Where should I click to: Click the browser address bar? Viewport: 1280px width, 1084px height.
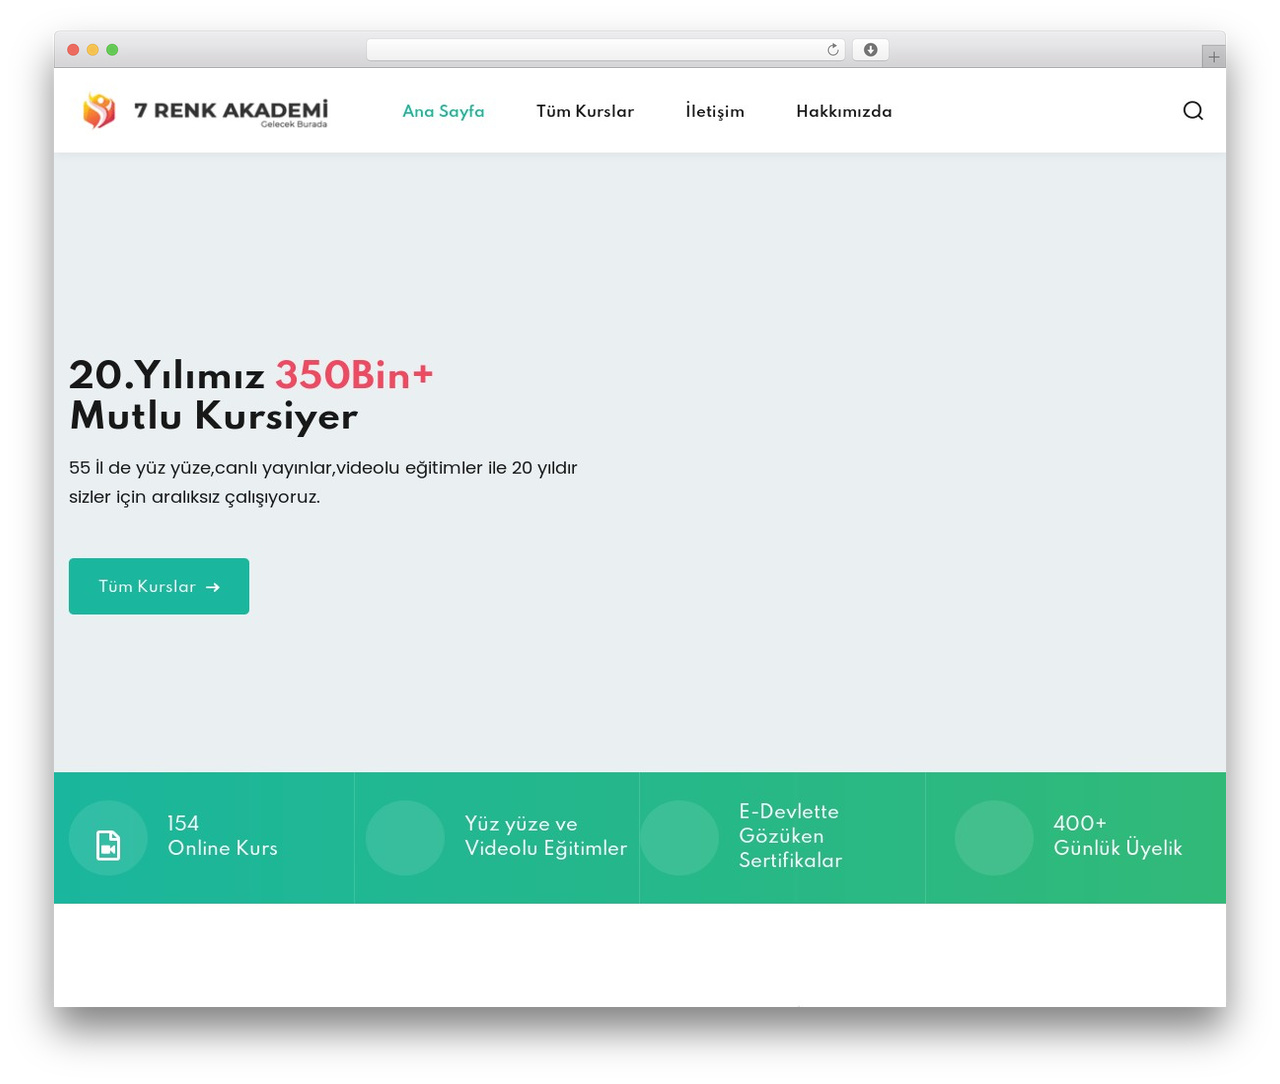[606, 50]
